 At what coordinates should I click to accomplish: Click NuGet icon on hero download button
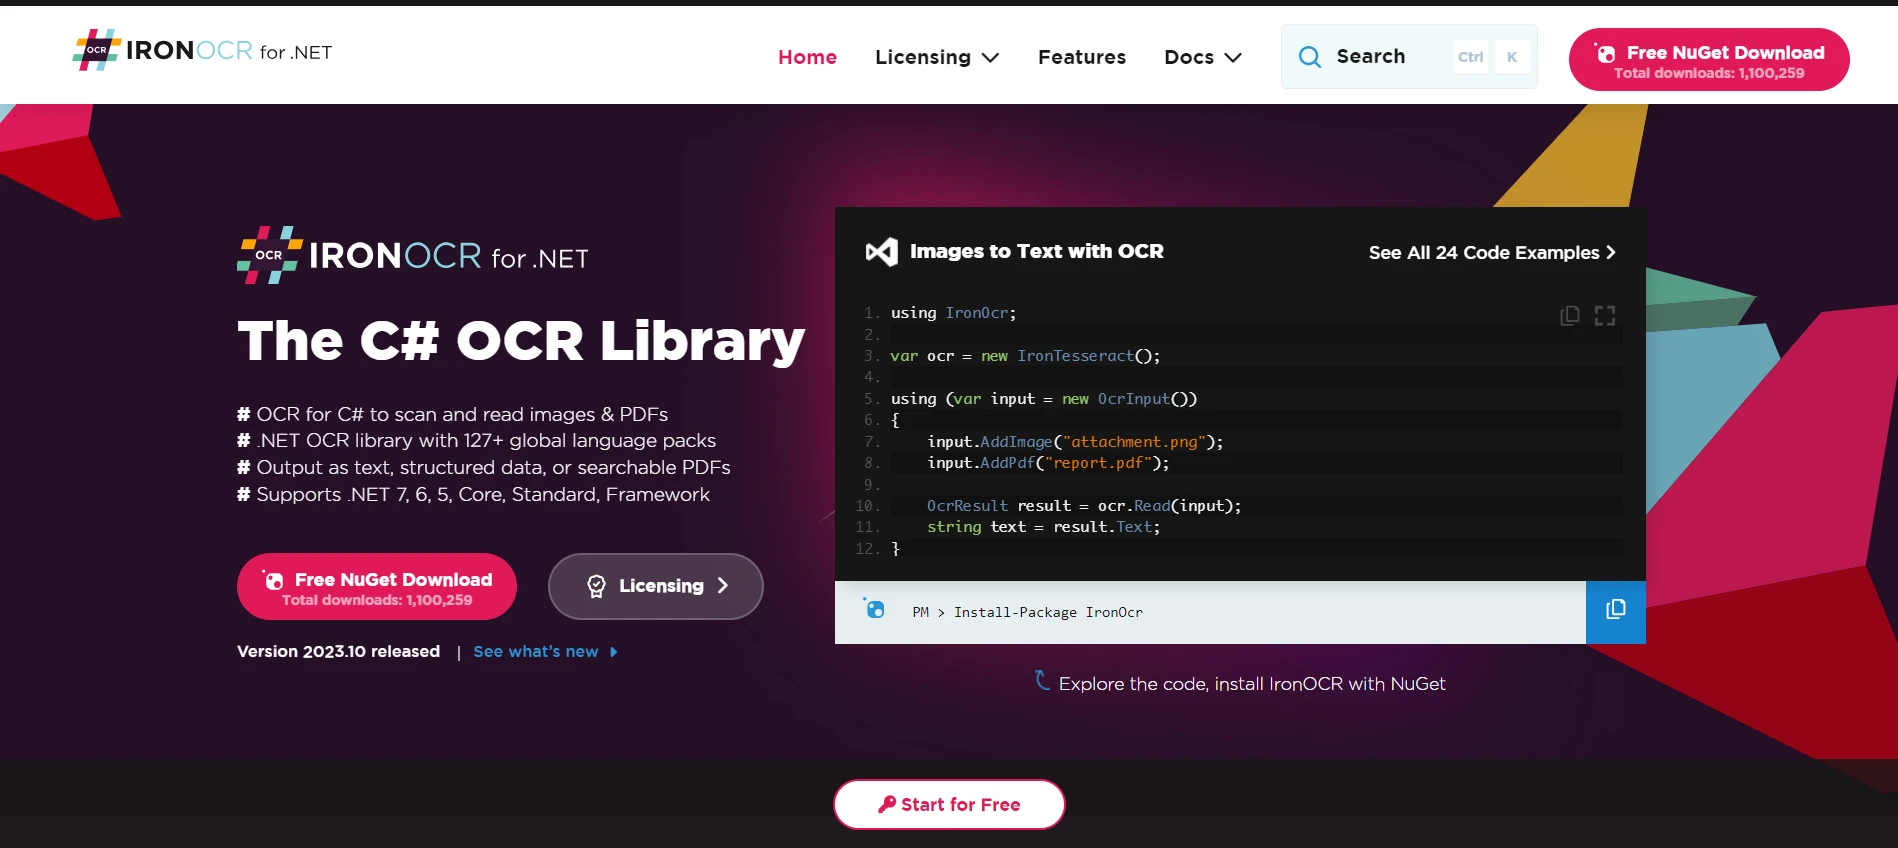[273, 579]
